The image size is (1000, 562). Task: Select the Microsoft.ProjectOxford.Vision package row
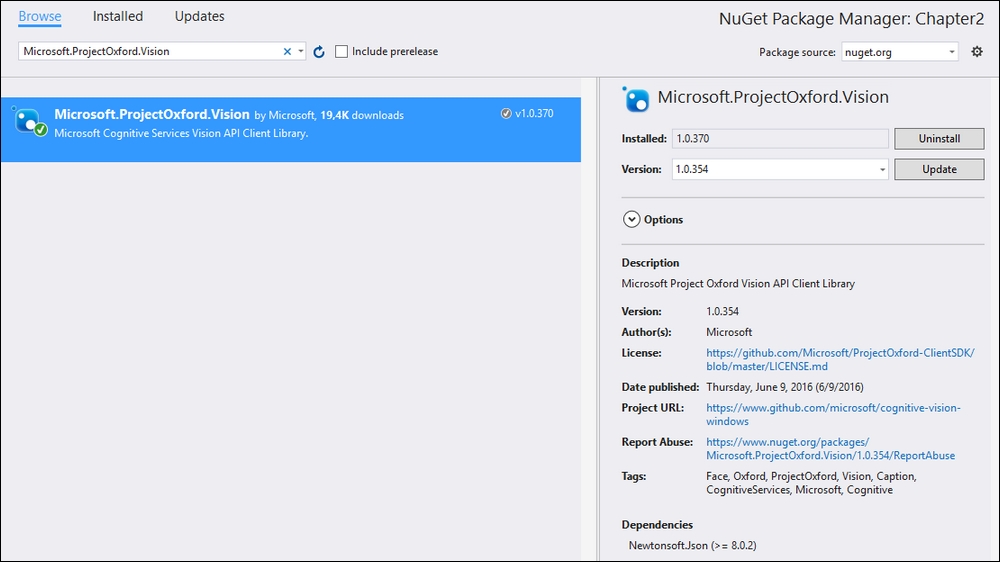[290, 129]
